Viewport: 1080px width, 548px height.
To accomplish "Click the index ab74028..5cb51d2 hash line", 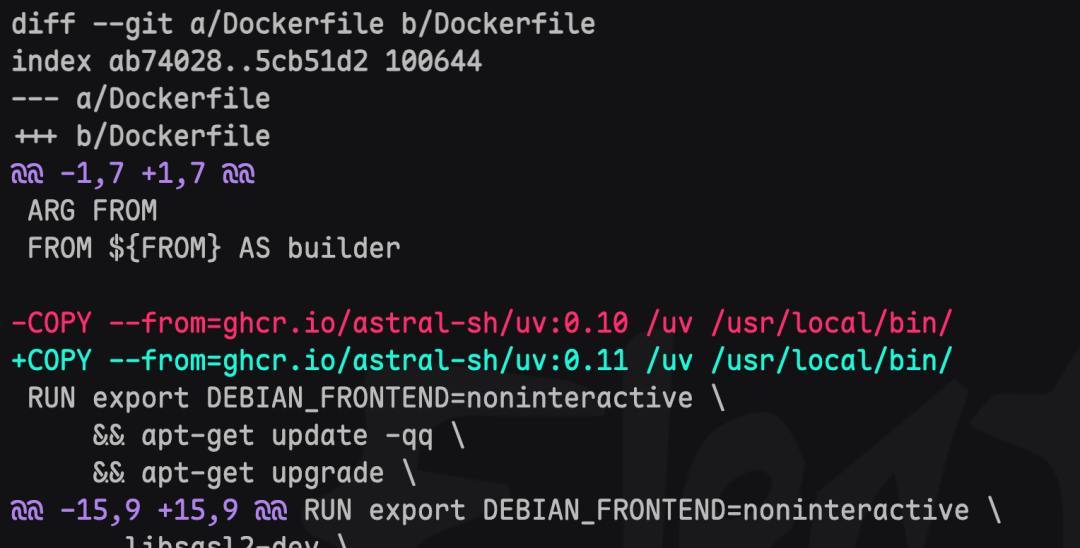I will [x=247, y=61].
